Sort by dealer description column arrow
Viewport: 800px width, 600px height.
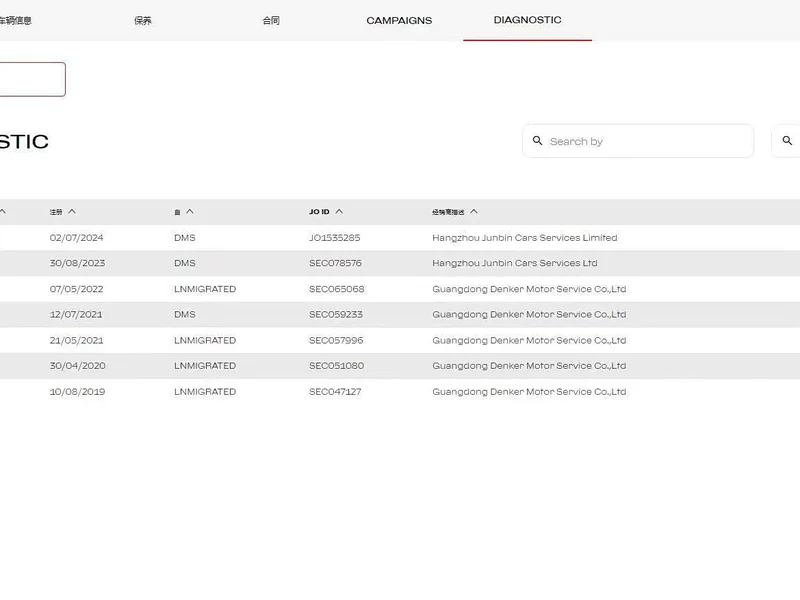pos(474,211)
